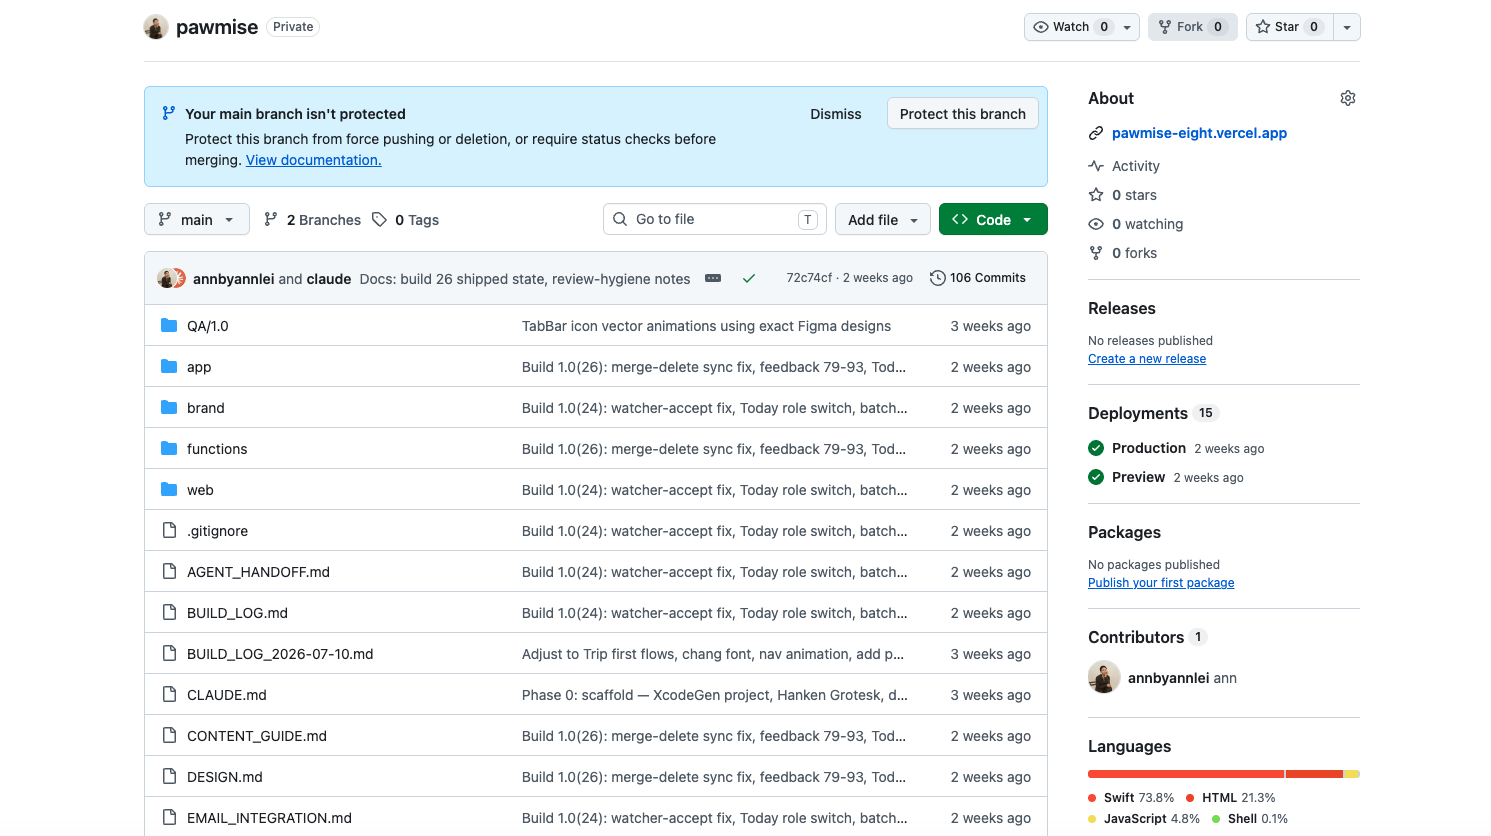The image size is (1491, 836).
Task: Click the commit author avatars
Action: pyautogui.click(x=171, y=278)
